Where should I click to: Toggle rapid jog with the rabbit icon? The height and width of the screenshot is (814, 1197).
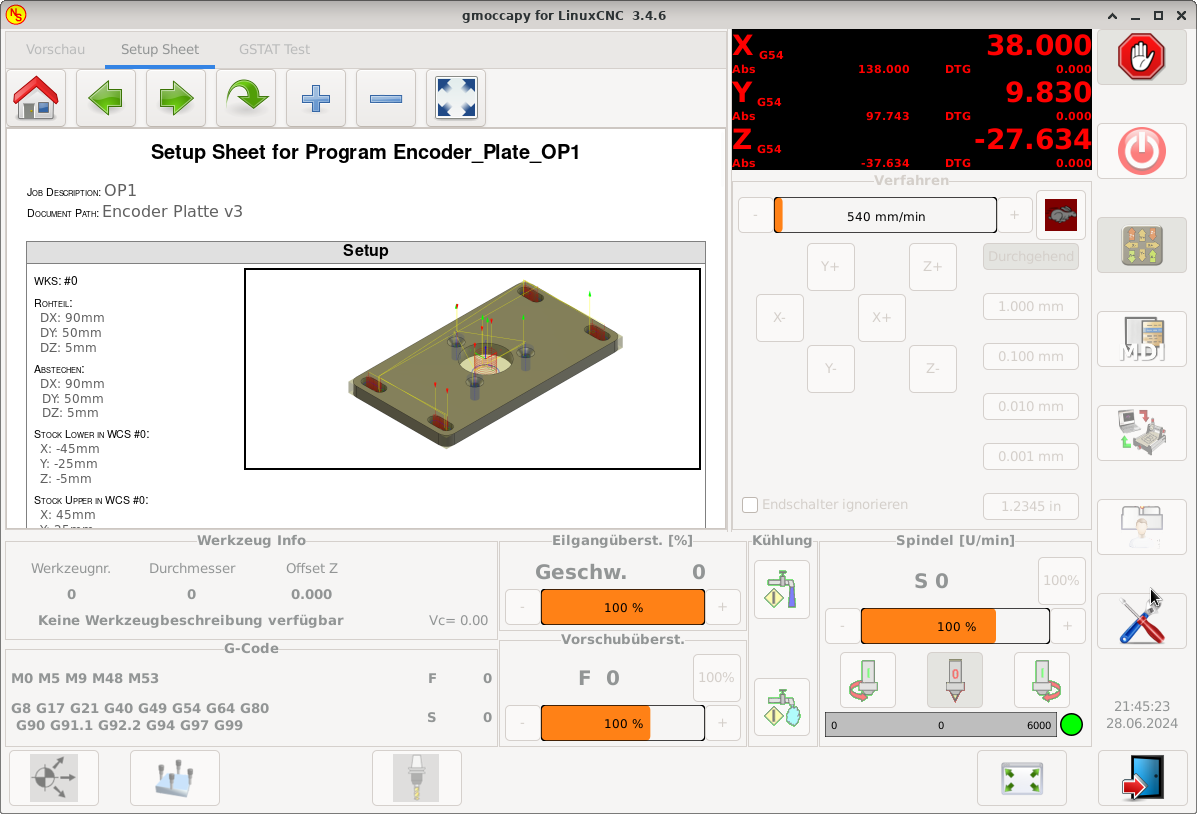1060,215
